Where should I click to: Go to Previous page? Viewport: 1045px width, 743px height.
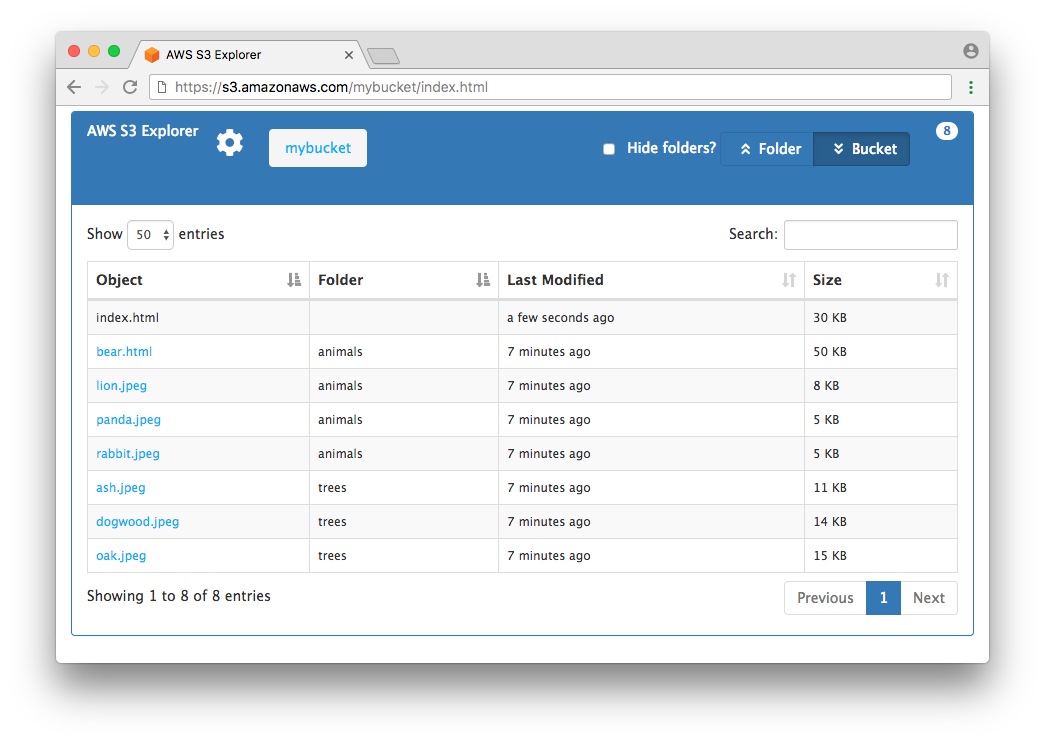pyautogui.click(x=825, y=598)
